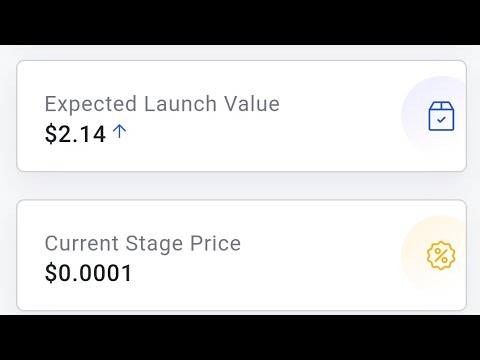
Task: Click the word "Current" in the second card
Action: point(82,243)
